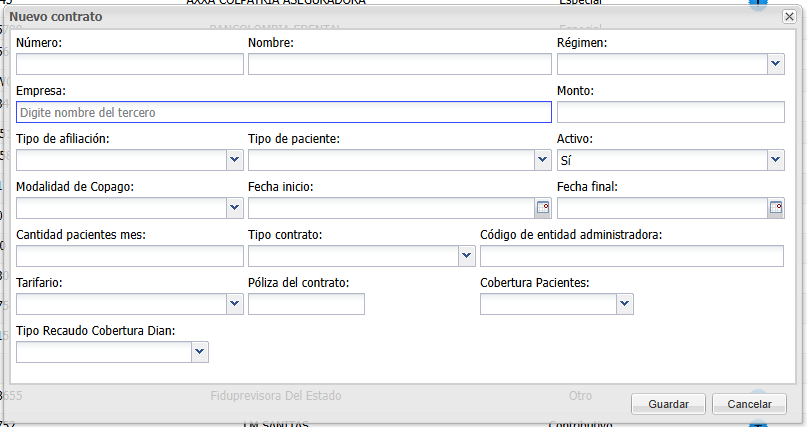Click the Guardar button
The height and width of the screenshot is (427, 807).
pos(669,404)
